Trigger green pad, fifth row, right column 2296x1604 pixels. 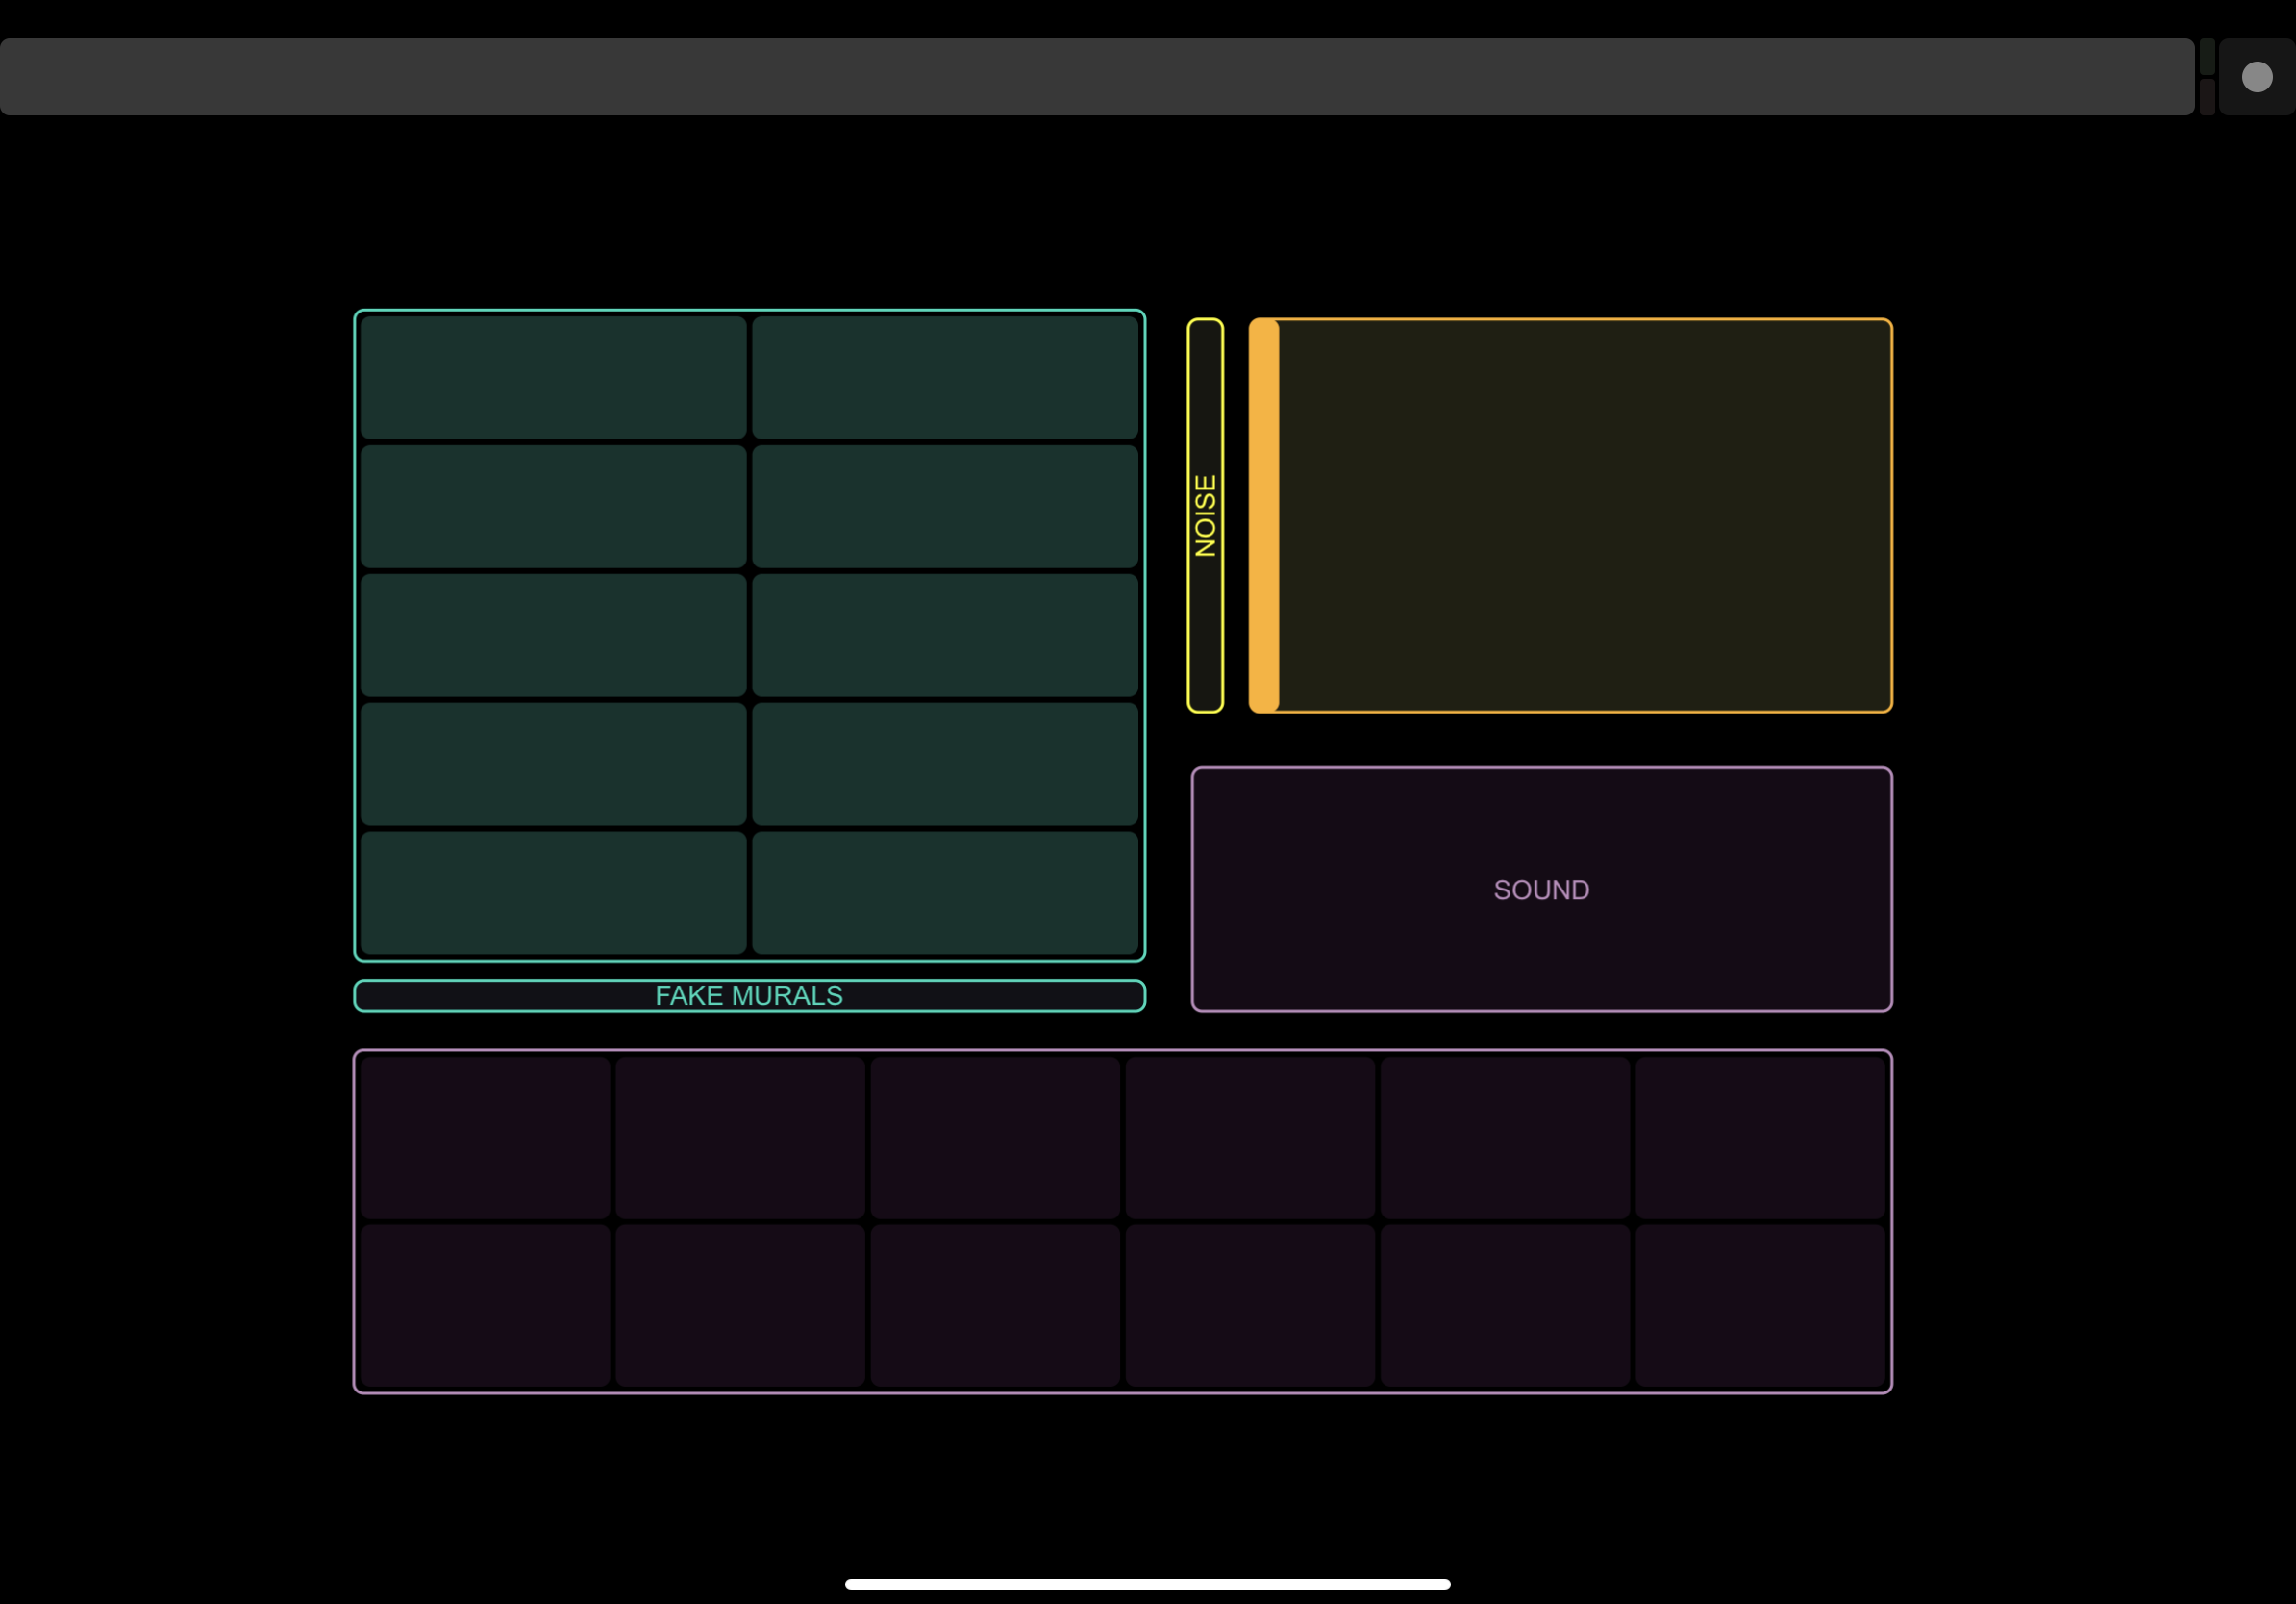coord(945,893)
